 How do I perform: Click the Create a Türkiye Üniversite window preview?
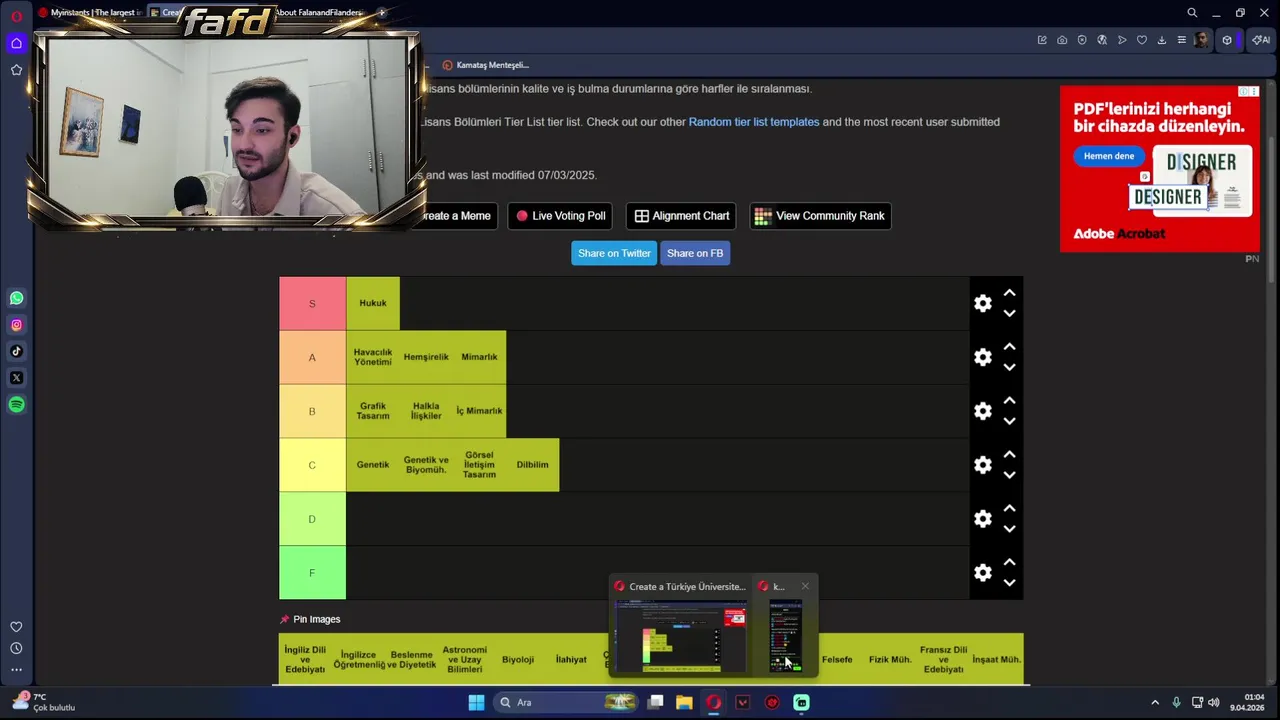click(681, 625)
